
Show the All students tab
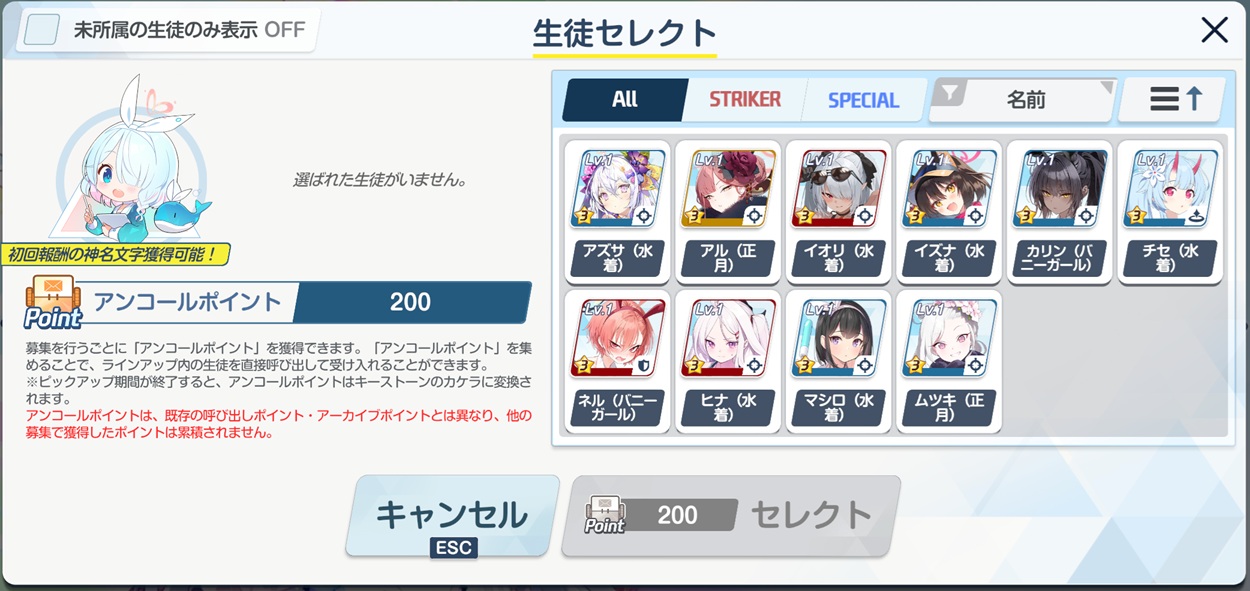625,100
